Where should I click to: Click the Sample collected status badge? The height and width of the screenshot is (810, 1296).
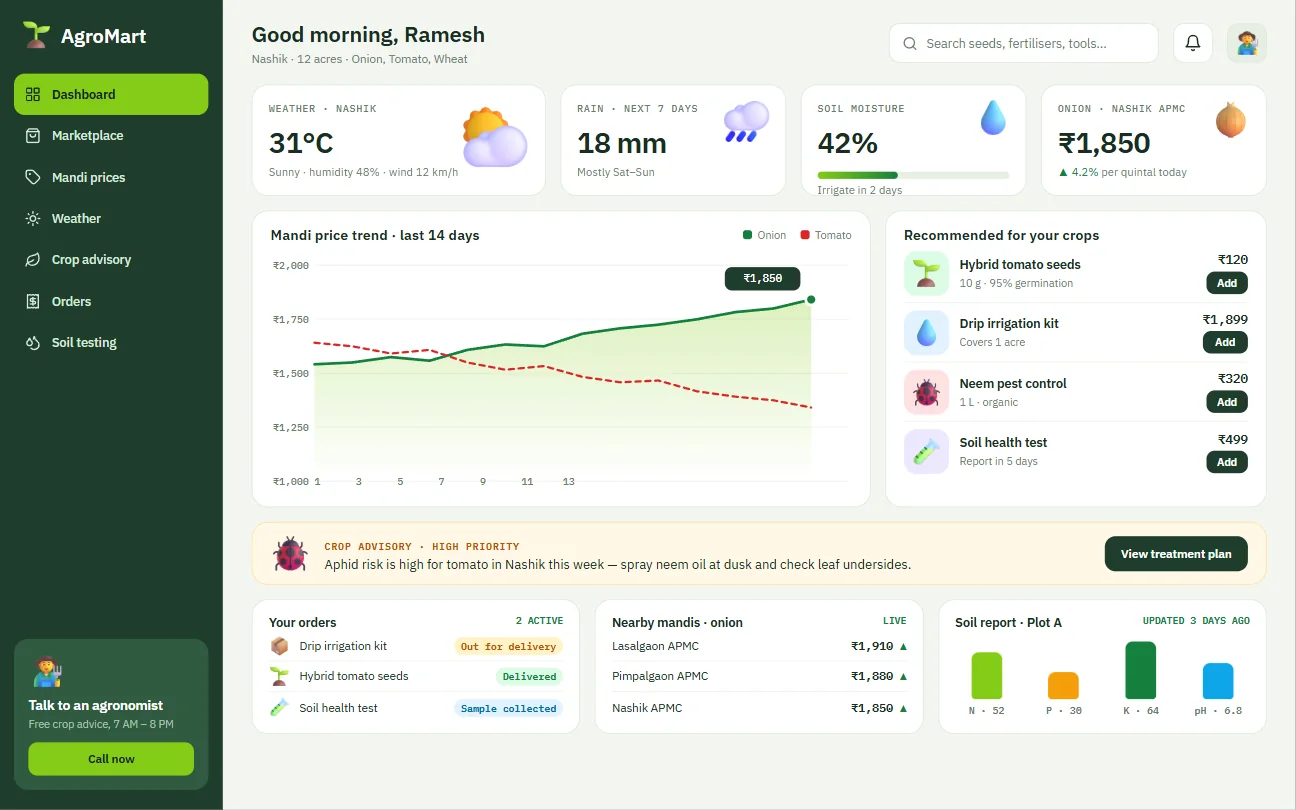click(x=508, y=708)
